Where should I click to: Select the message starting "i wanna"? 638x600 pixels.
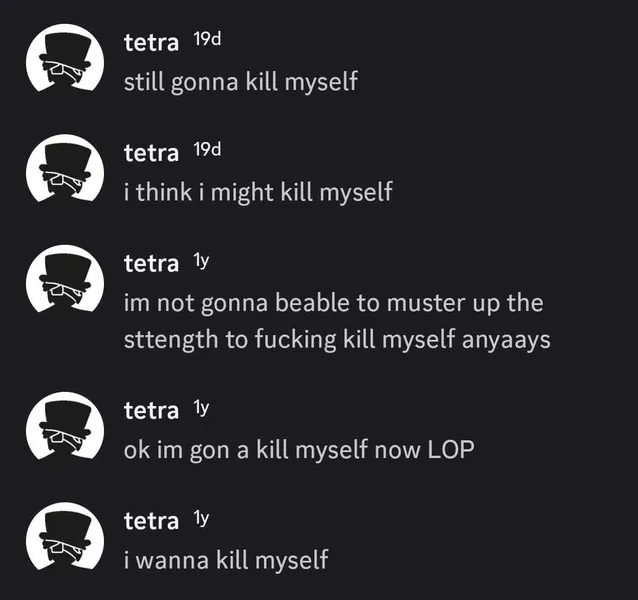click(x=225, y=559)
